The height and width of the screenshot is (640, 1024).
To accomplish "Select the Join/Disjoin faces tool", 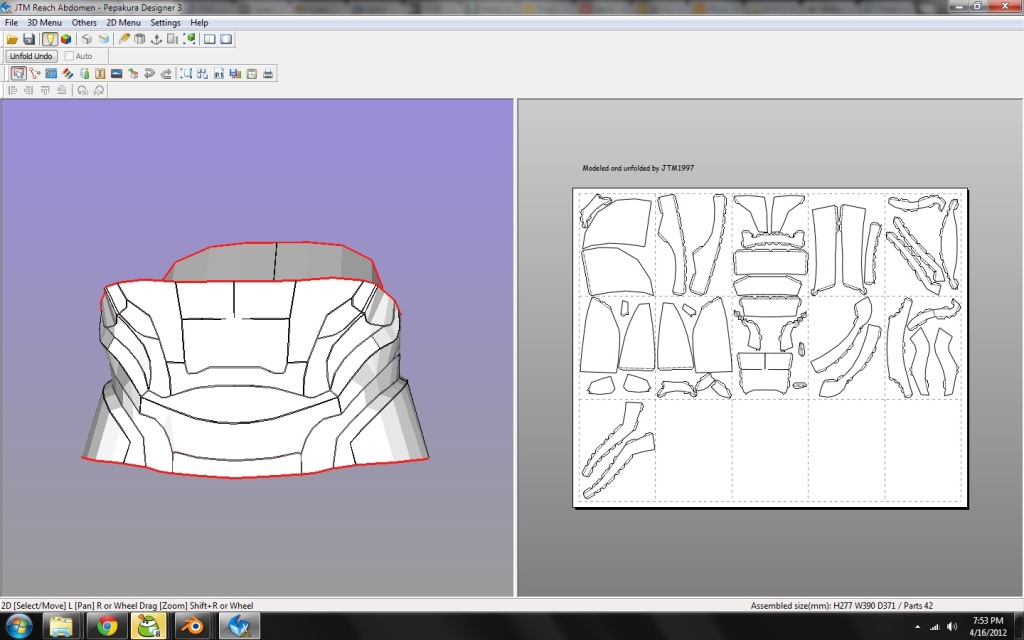I will [35, 73].
